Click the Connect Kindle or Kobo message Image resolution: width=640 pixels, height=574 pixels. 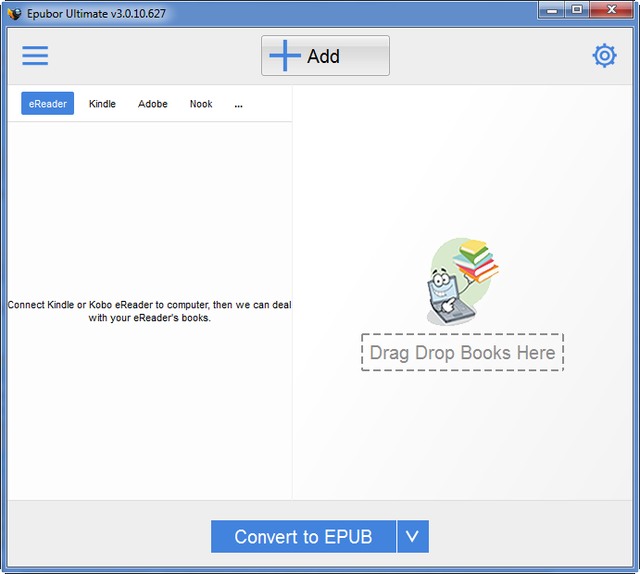149,311
